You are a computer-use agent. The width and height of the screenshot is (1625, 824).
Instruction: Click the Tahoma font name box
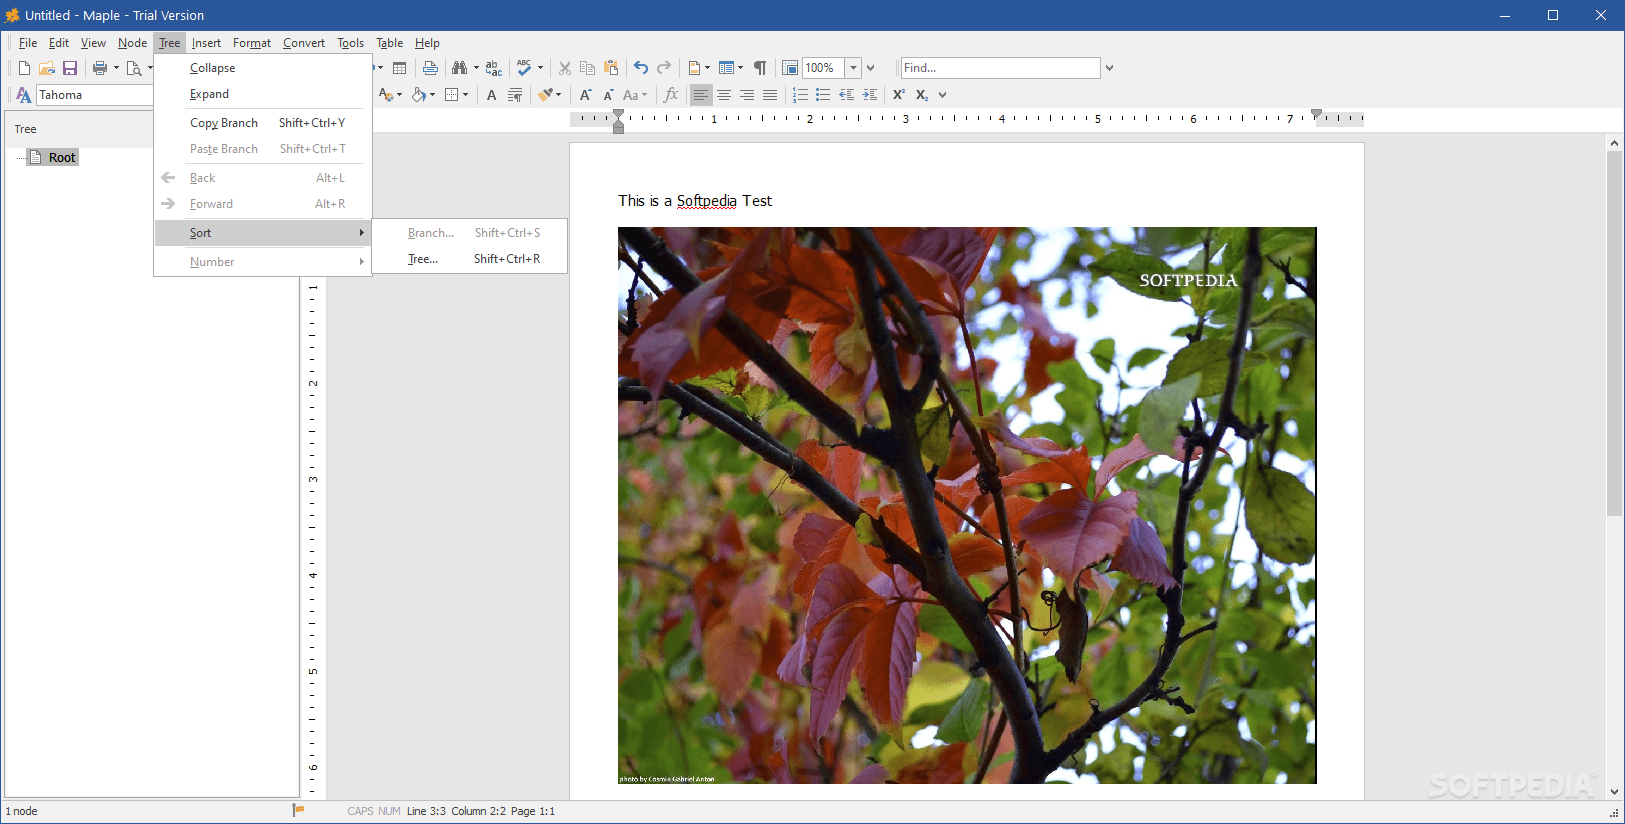pos(95,95)
